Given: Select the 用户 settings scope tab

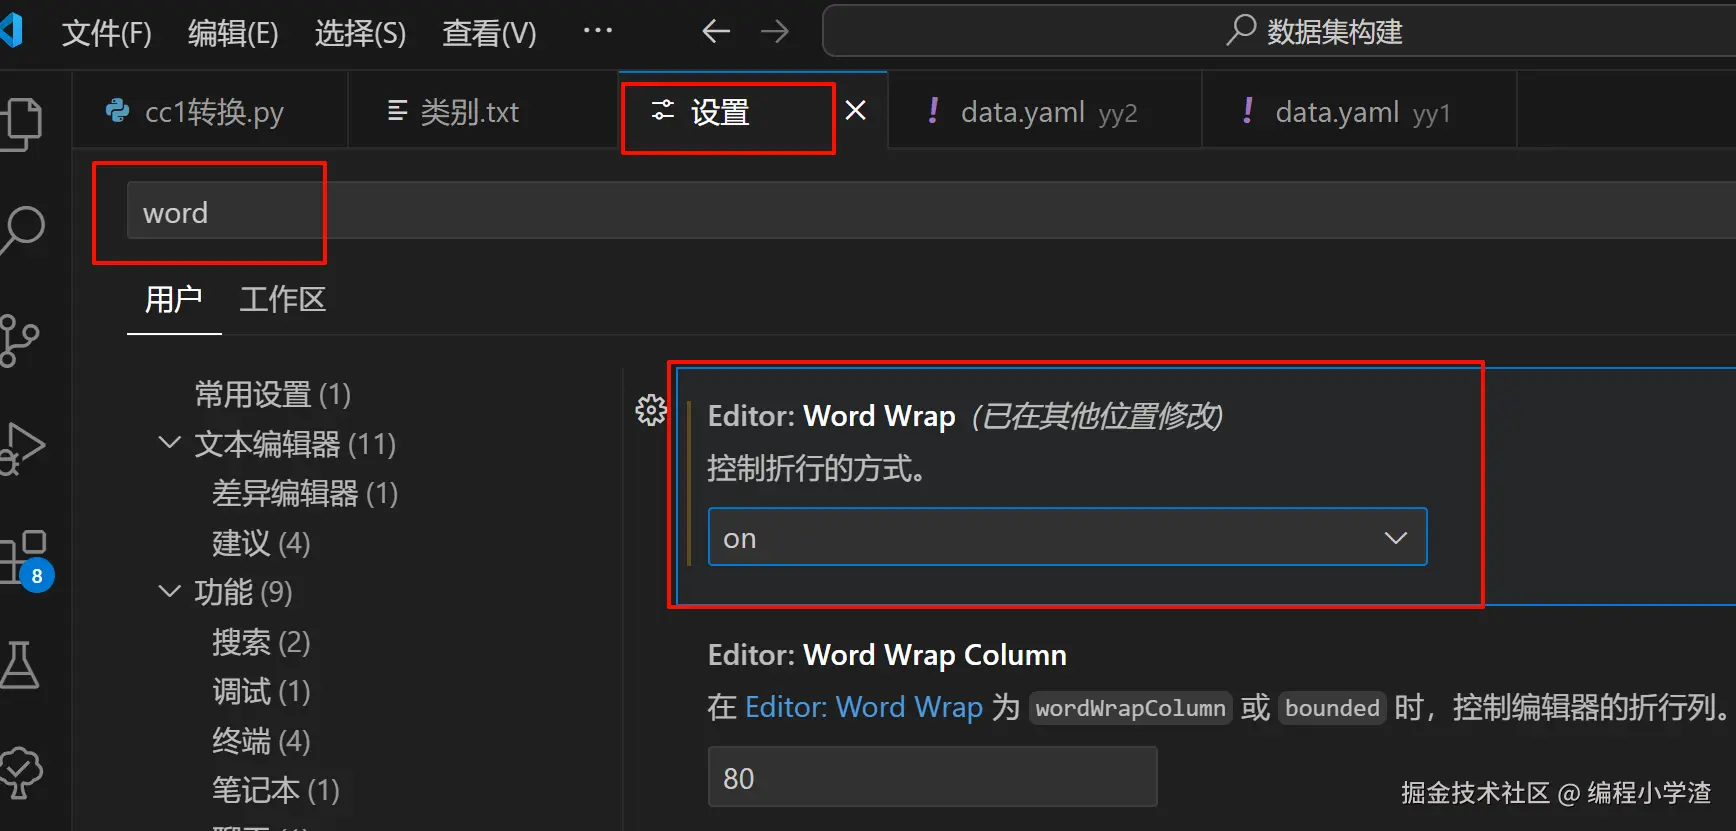Looking at the screenshot, I should point(174,299).
